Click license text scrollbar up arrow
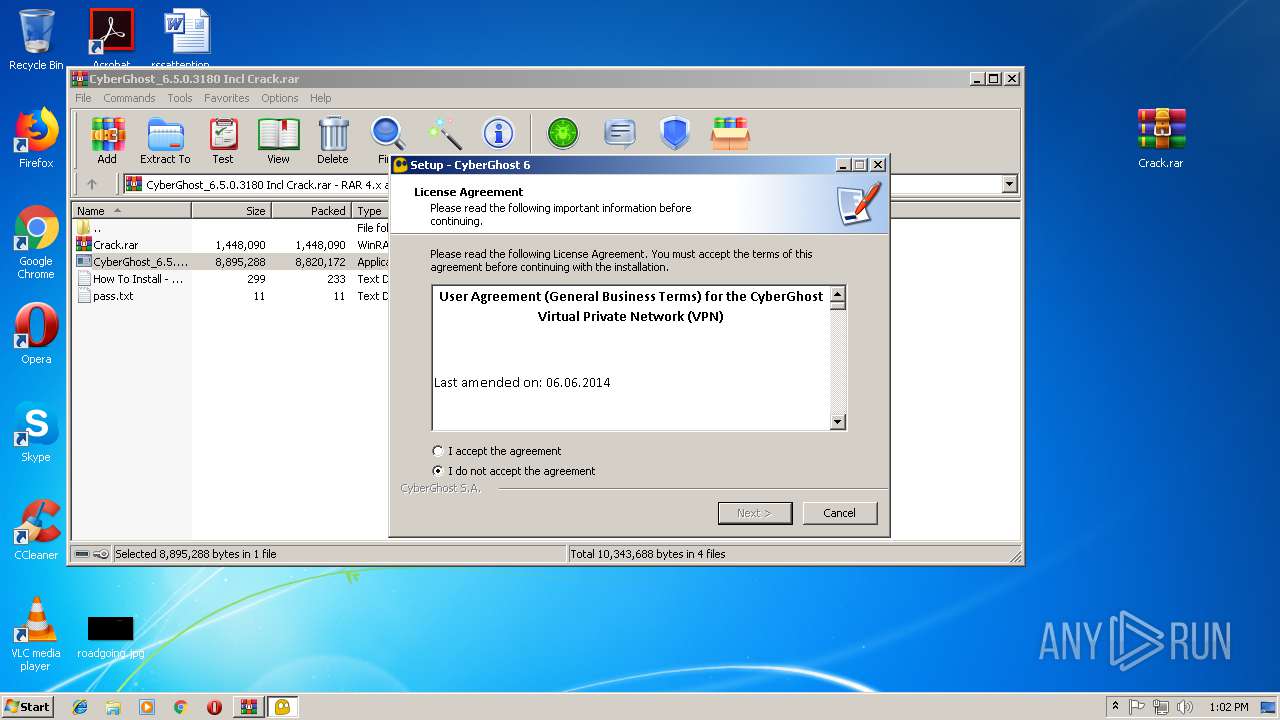 (x=838, y=294)
